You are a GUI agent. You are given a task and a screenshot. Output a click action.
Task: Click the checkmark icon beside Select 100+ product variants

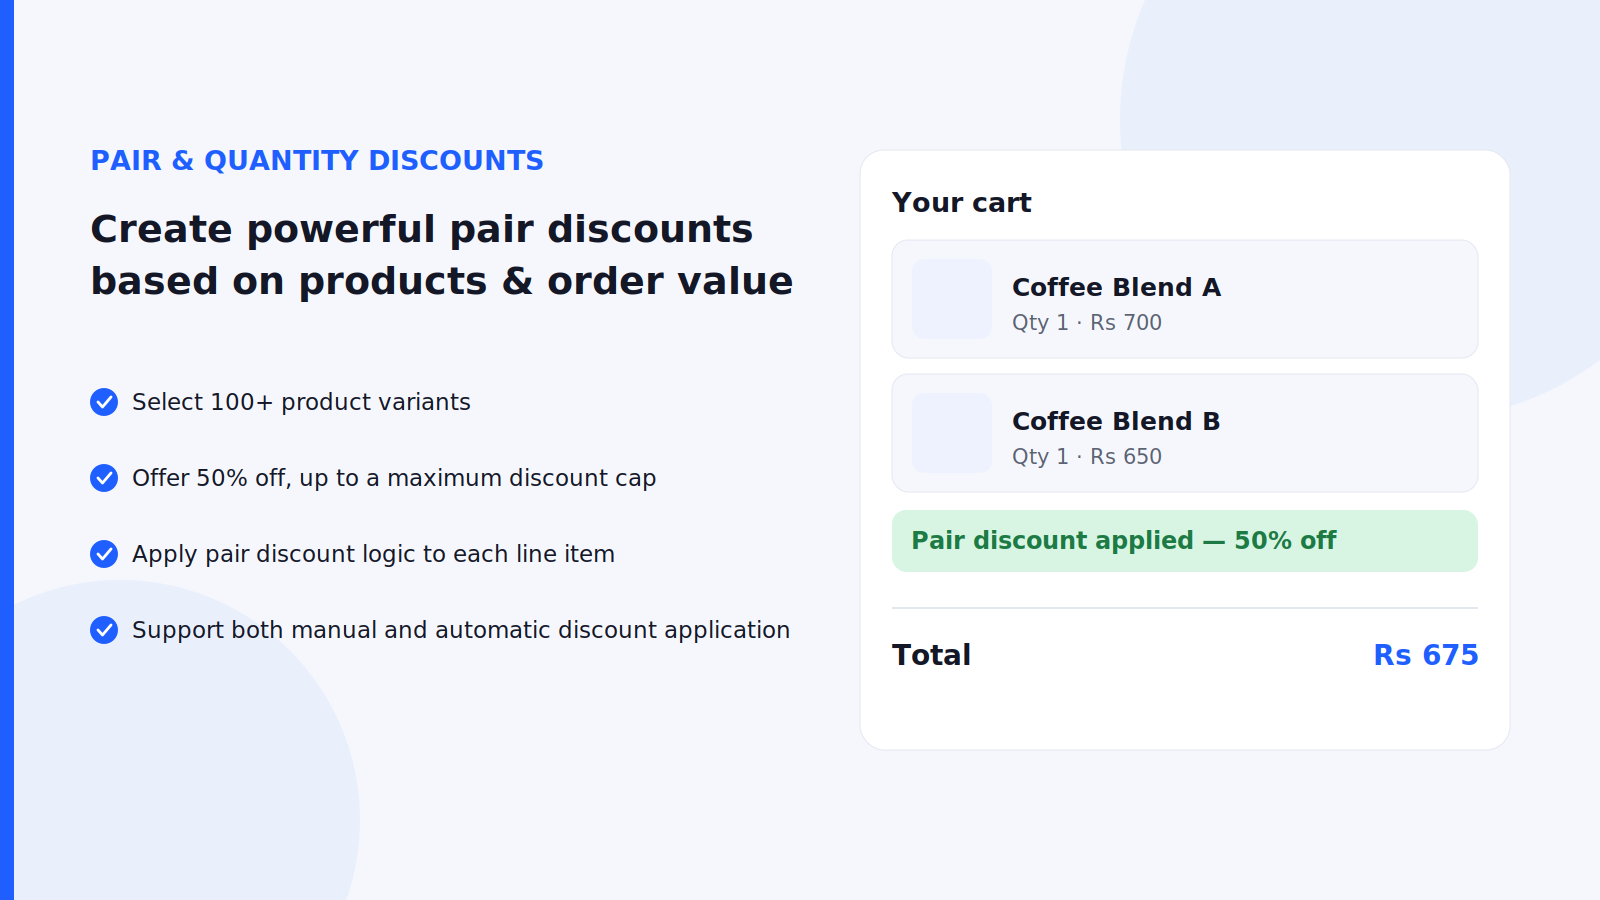click(104, 402)
